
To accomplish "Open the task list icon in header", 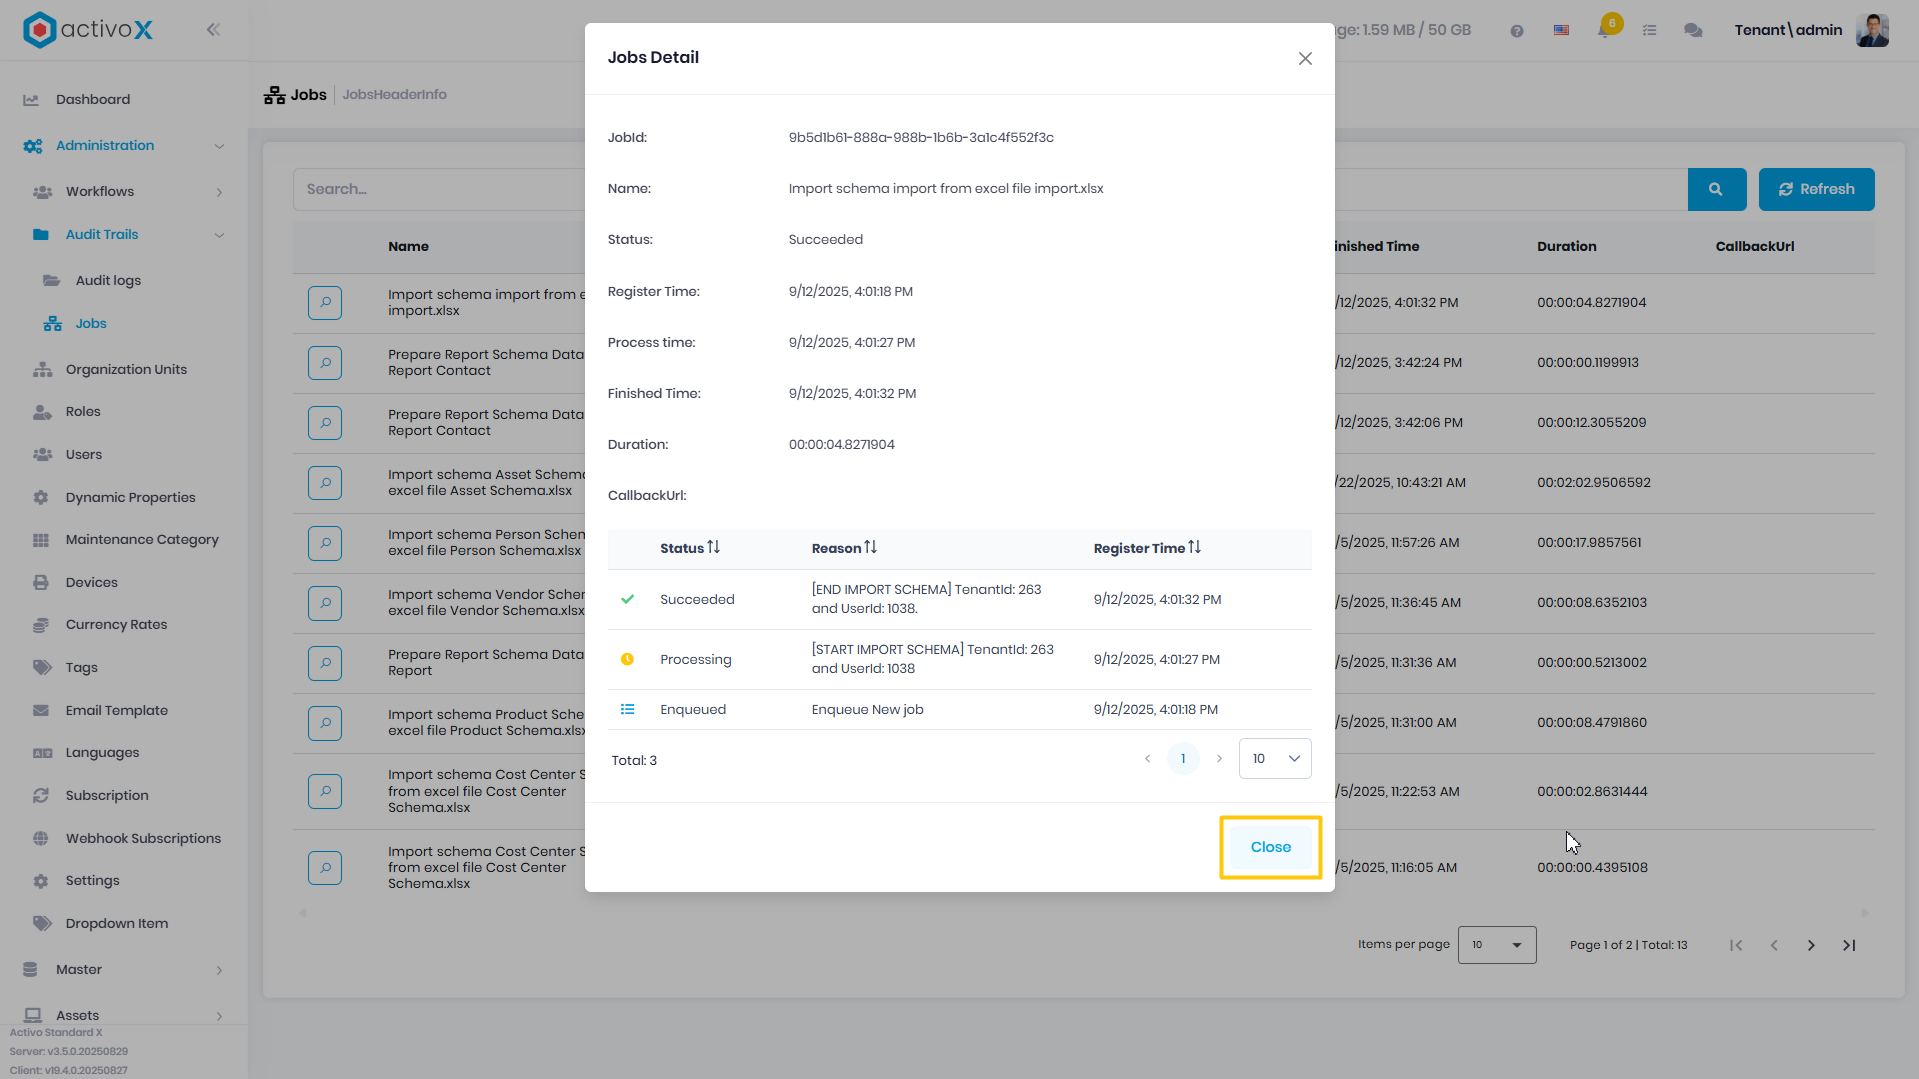I will click(1649, 31).
